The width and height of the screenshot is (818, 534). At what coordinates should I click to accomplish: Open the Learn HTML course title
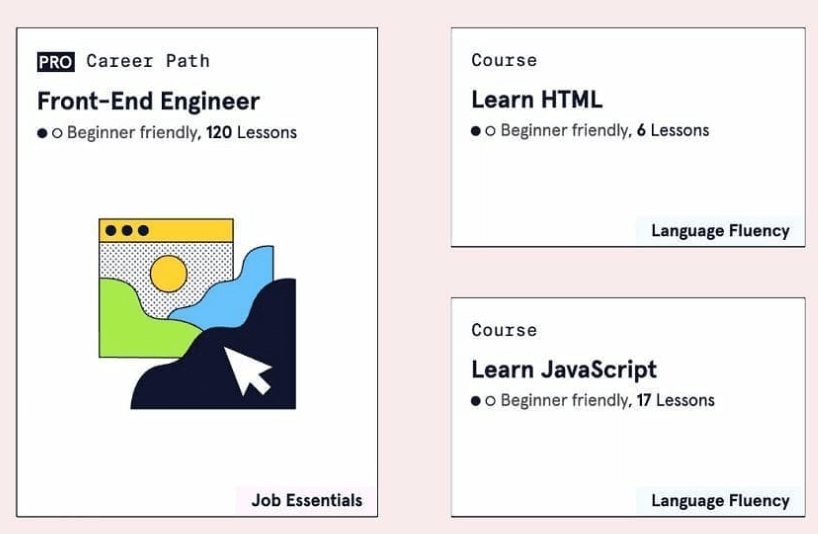(x=537, y=100)
